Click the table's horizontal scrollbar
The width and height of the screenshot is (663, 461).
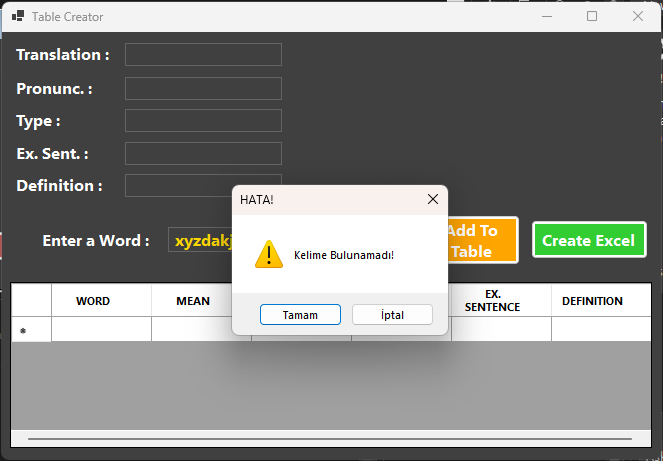tap(330, 438)
